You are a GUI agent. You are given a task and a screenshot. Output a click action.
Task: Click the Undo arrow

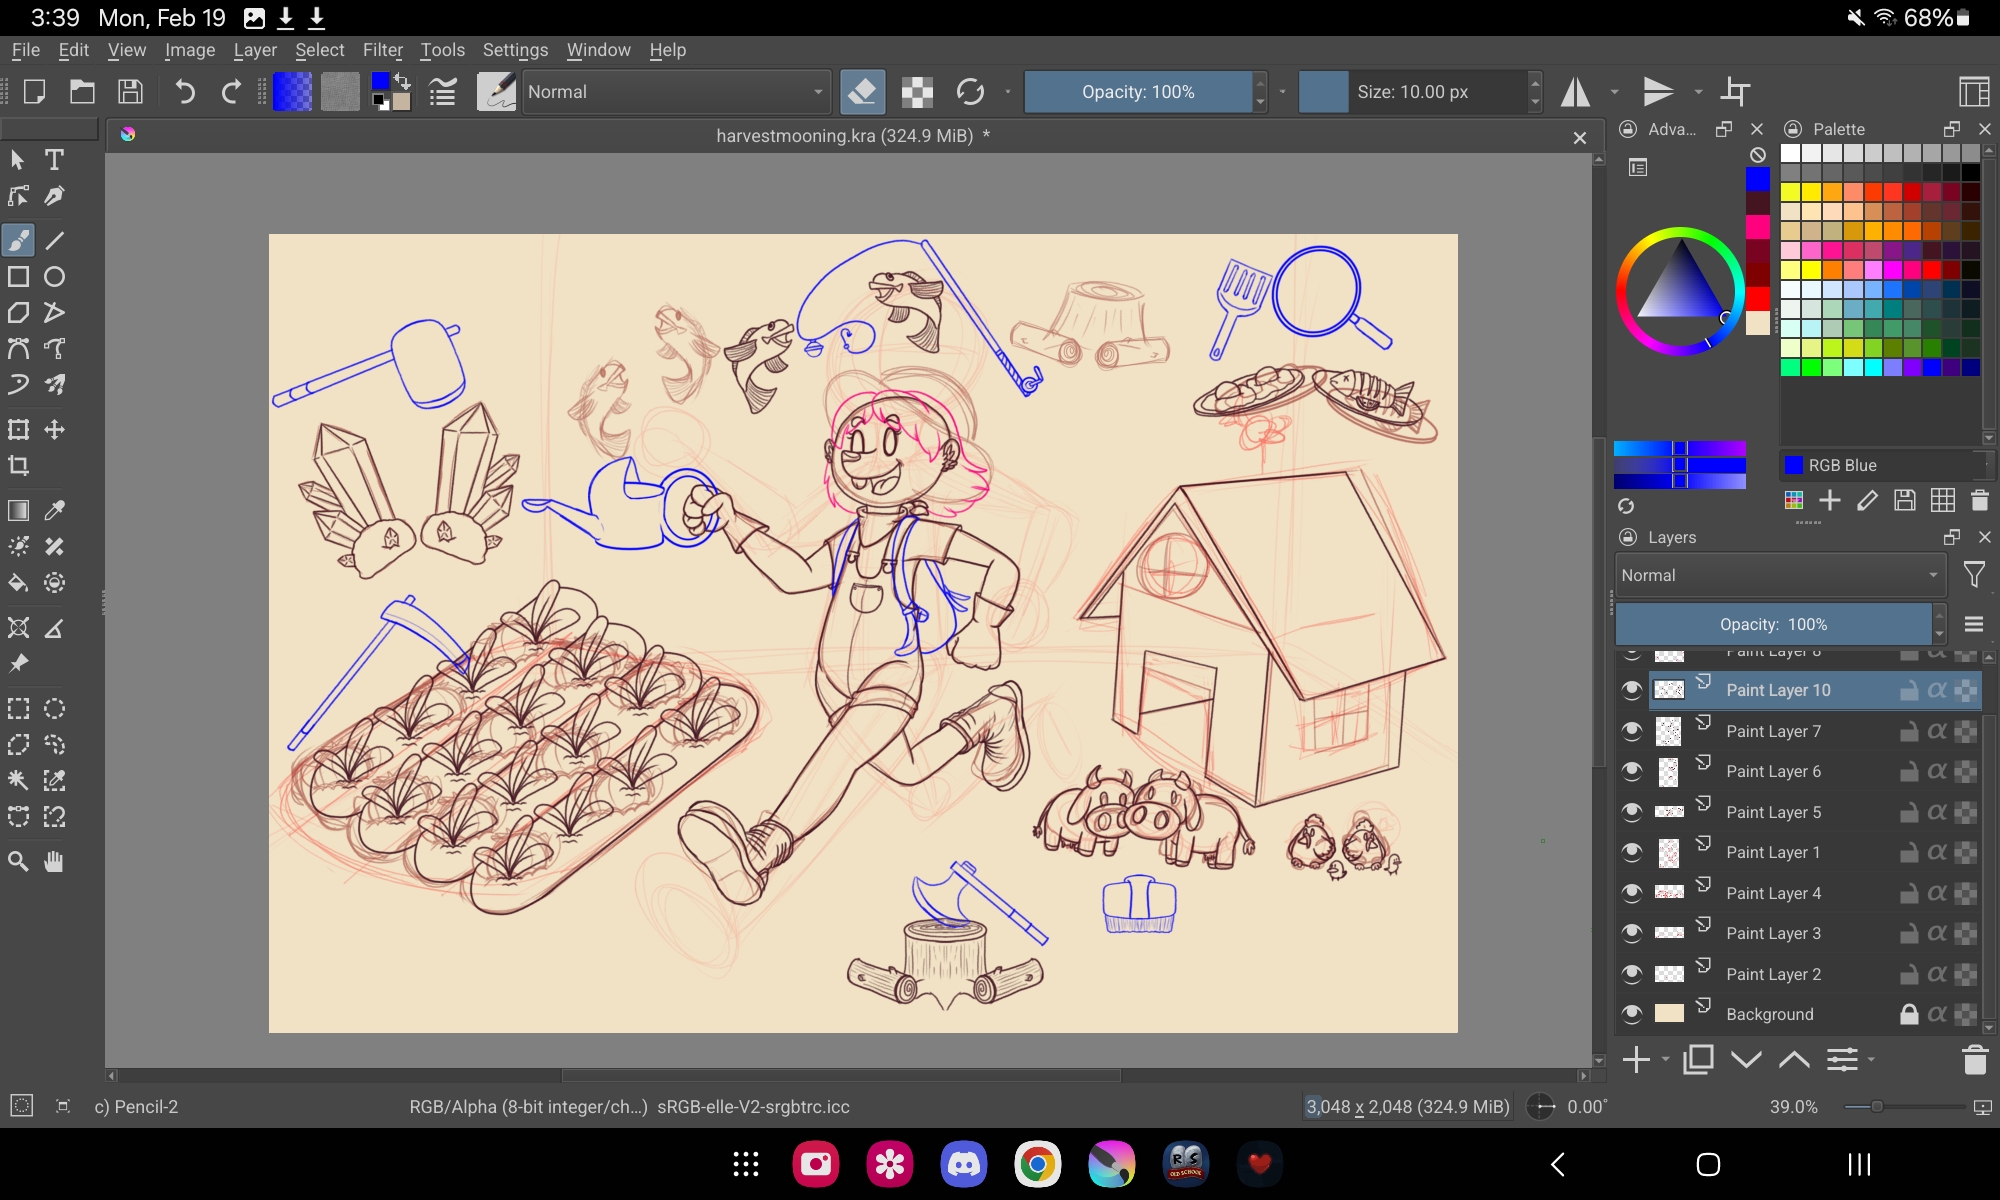point(185,92)
